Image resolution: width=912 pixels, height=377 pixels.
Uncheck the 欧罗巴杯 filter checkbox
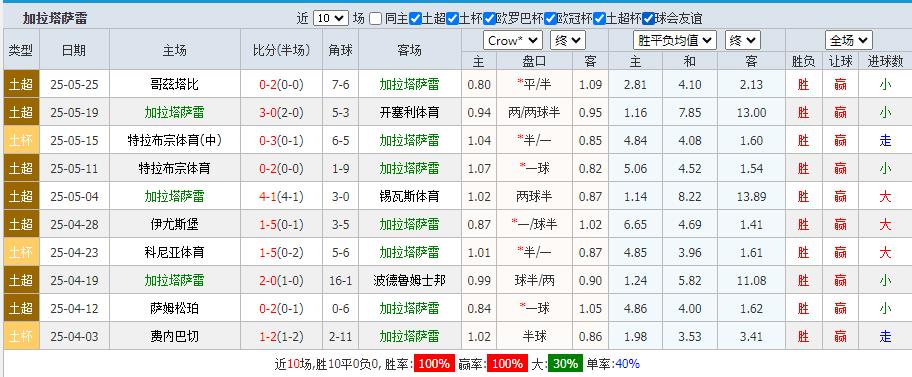click(x=490, y=19)
